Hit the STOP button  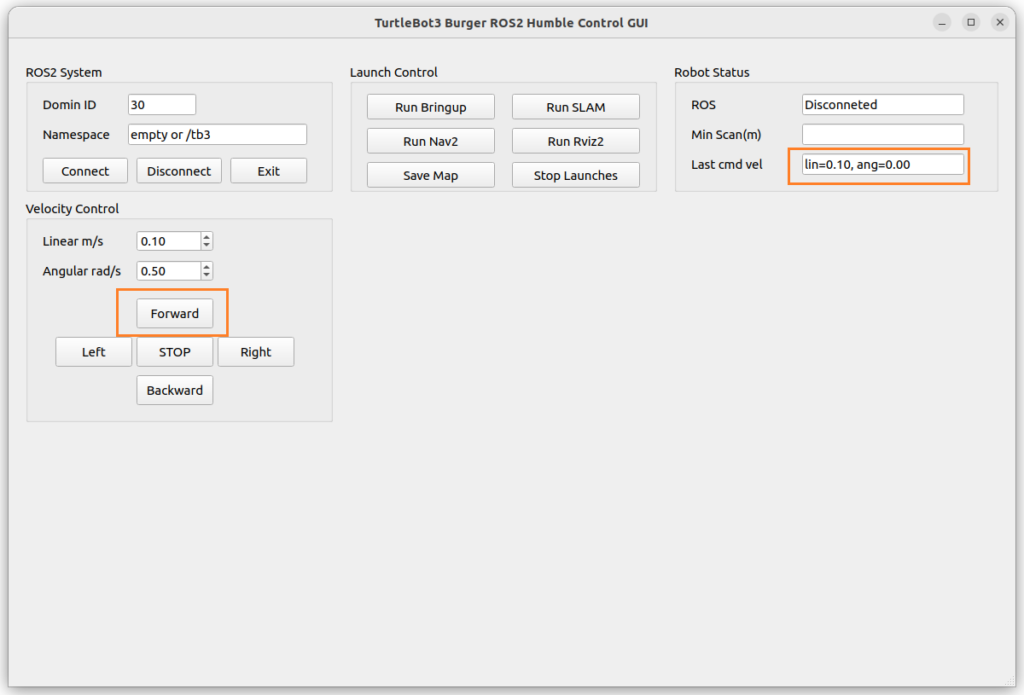tap(174, 352)
